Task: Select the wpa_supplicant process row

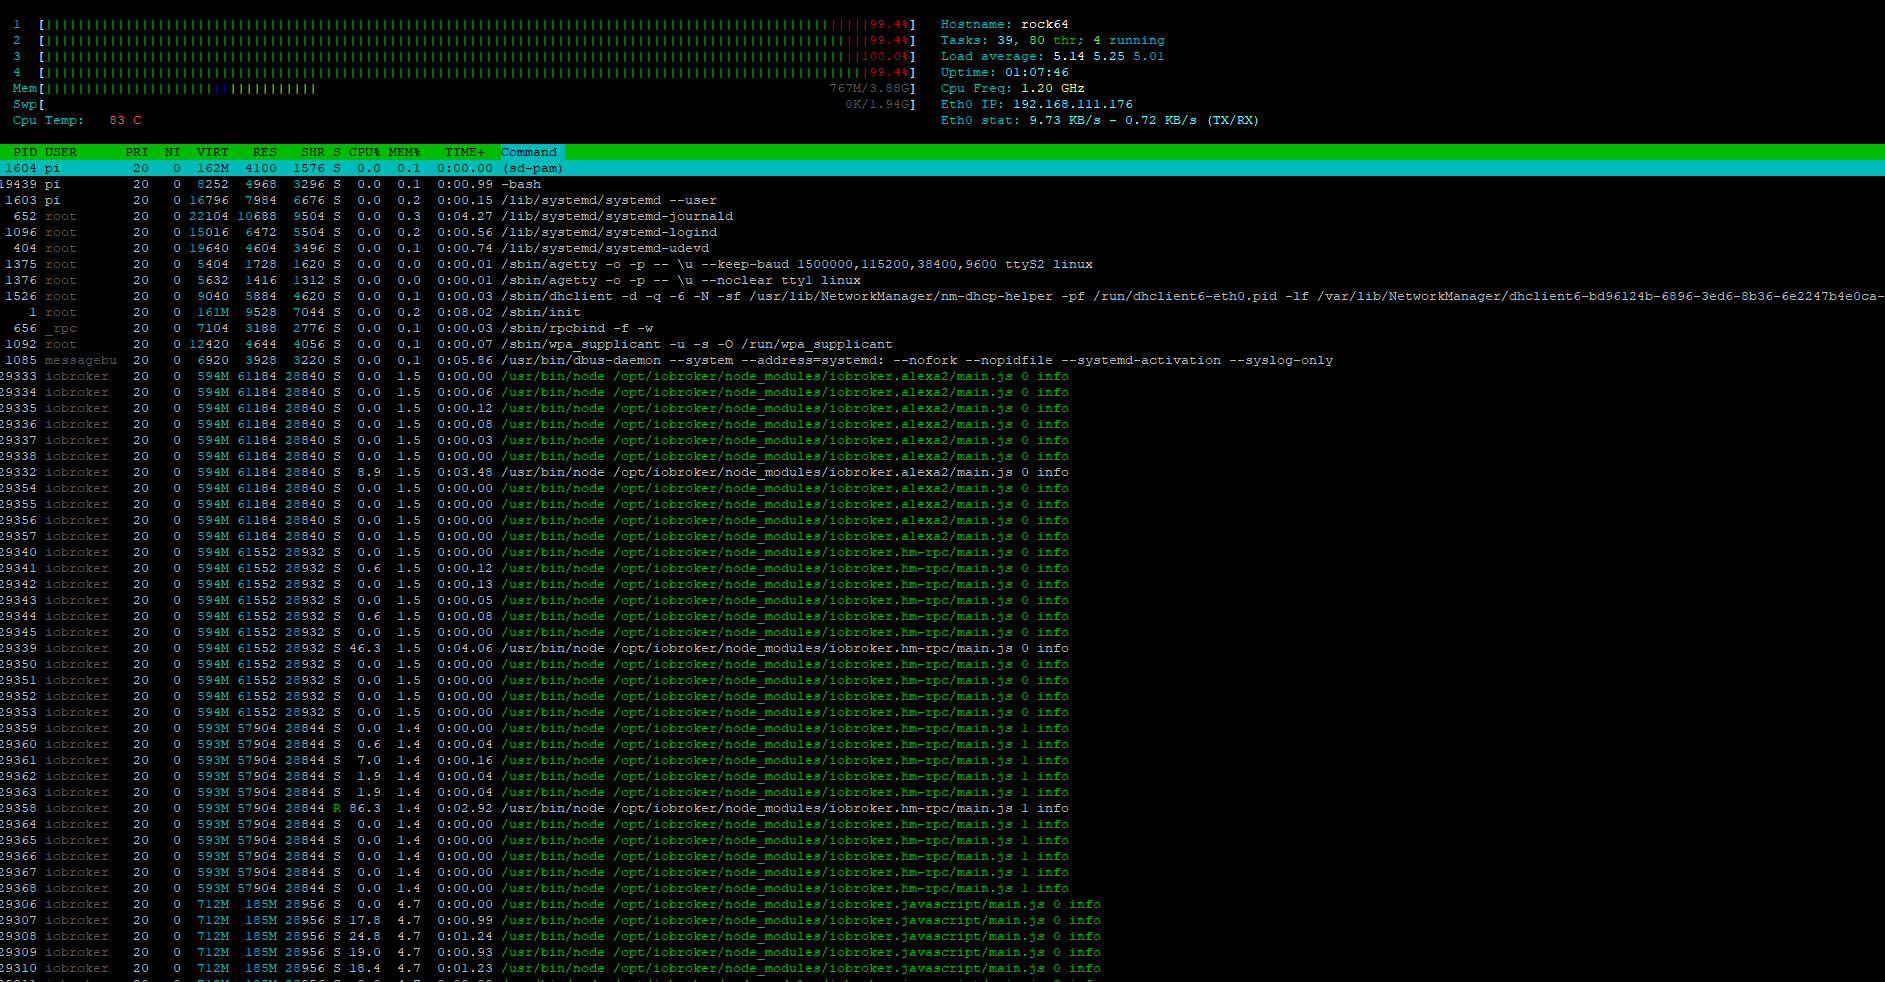Action: tap(942, 344)
